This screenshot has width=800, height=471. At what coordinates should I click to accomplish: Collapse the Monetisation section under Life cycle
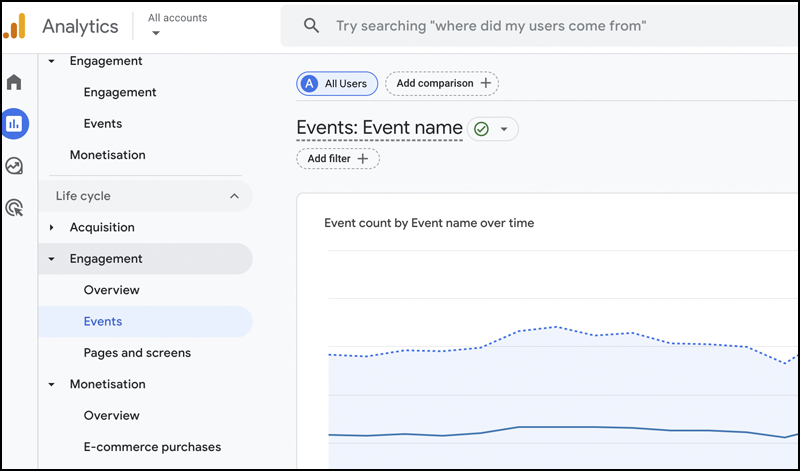tap(52, 385)
